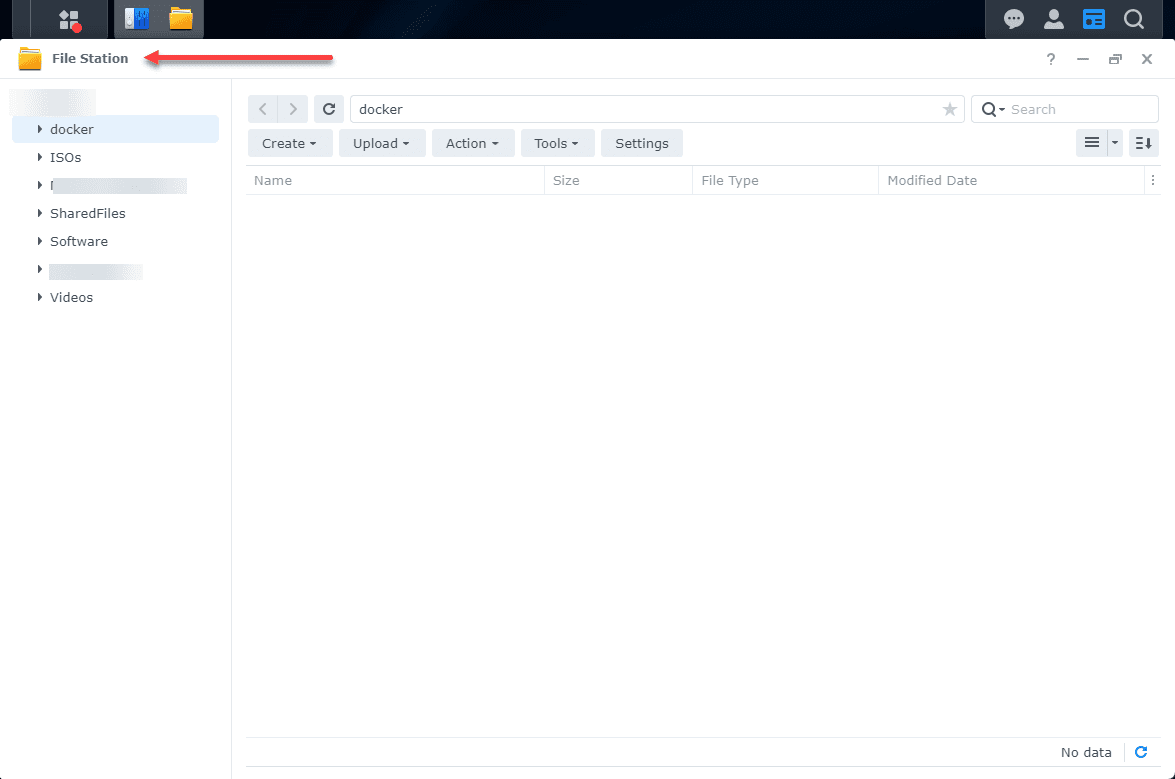Open view mode dropdown arrow

point(1115,142)
